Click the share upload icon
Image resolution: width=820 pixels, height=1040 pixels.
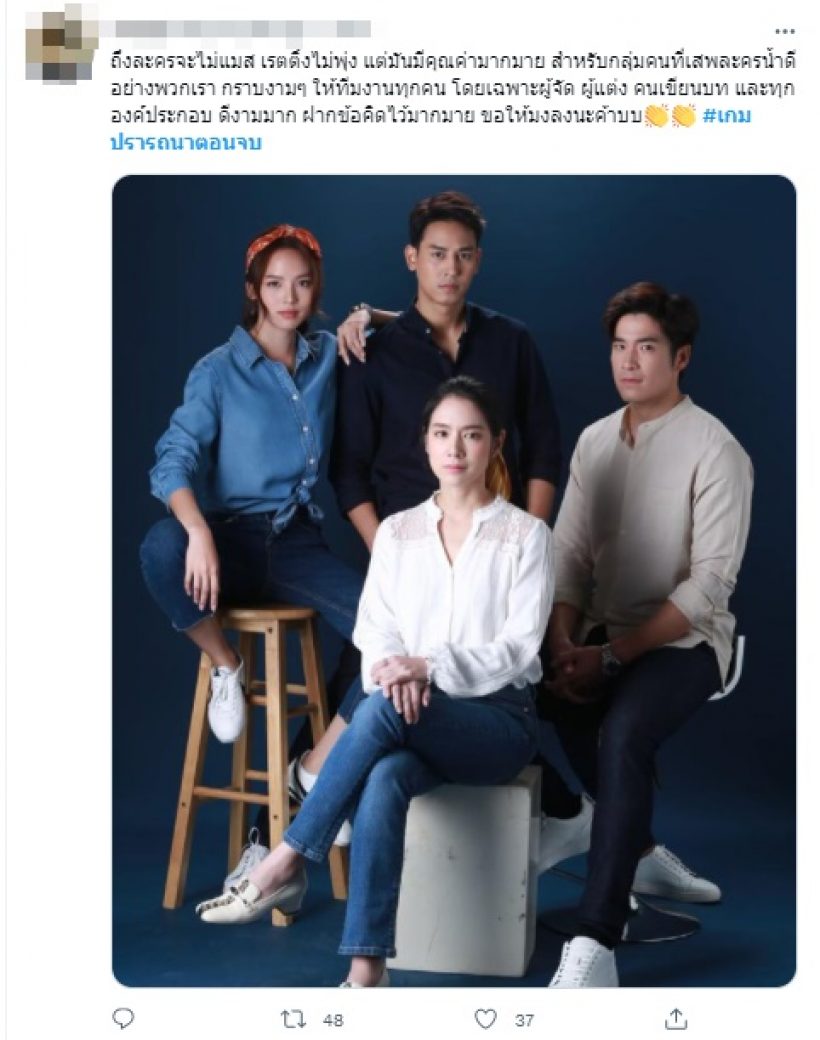click(x=675, y=1017)
